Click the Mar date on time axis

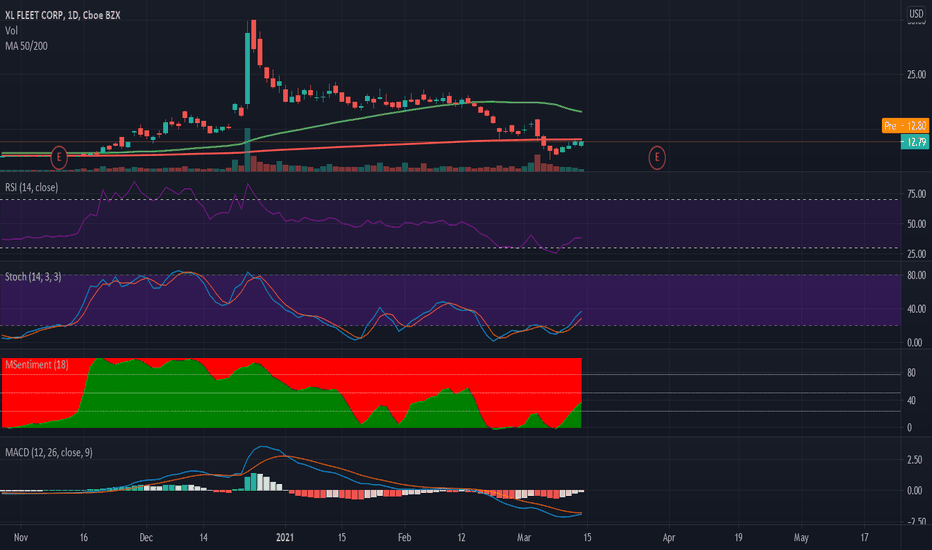[524, 538]
